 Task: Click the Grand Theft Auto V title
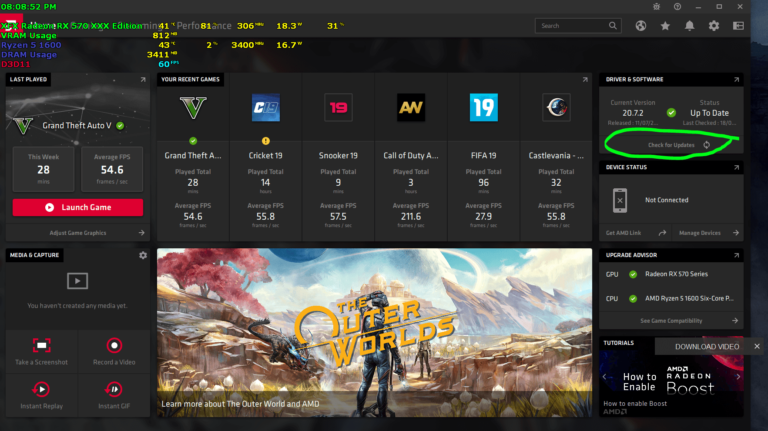click(77, 125)
